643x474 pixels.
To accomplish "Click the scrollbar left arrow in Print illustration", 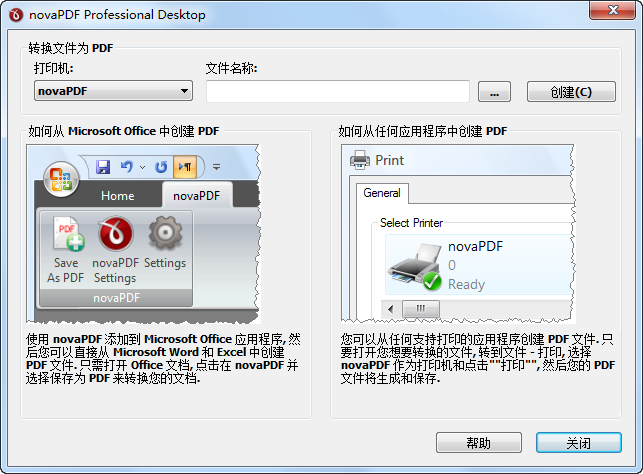I will (x=390, y=309).
